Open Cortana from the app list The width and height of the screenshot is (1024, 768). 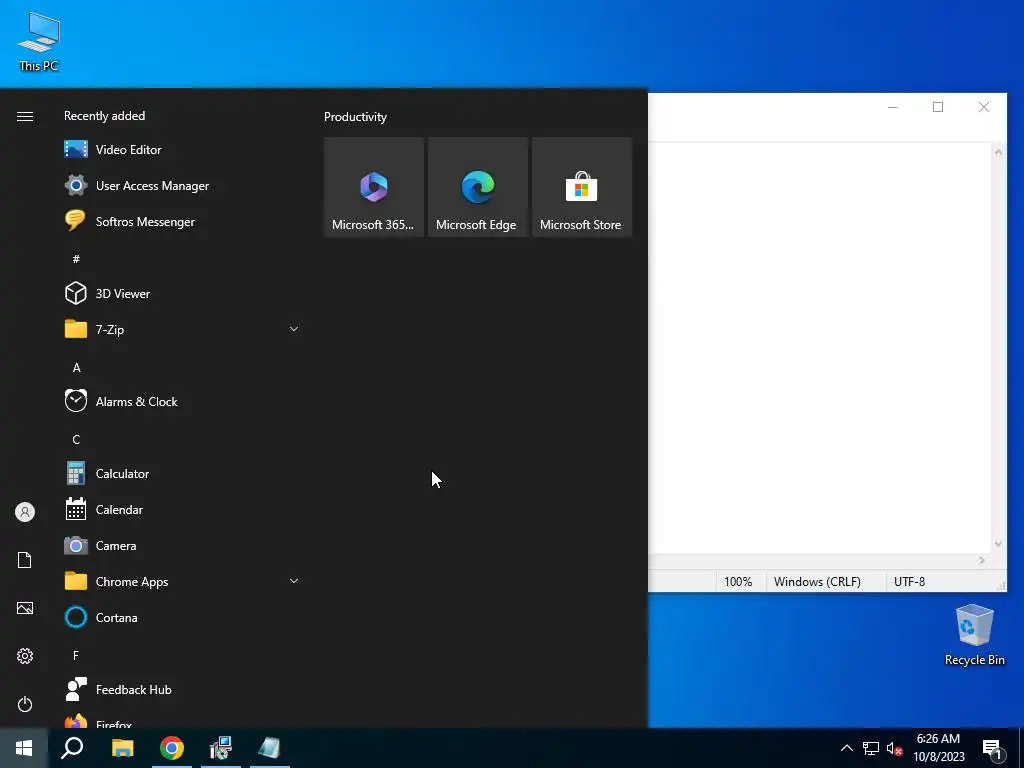point(181,617)
